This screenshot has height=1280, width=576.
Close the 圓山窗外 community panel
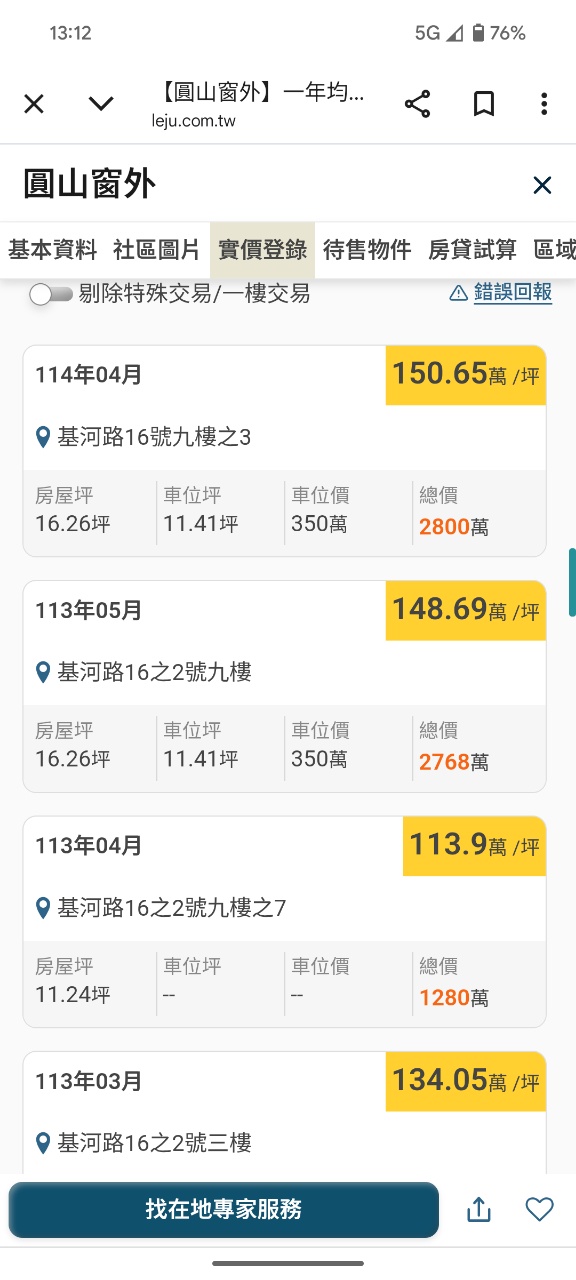(x=542, y=185)
